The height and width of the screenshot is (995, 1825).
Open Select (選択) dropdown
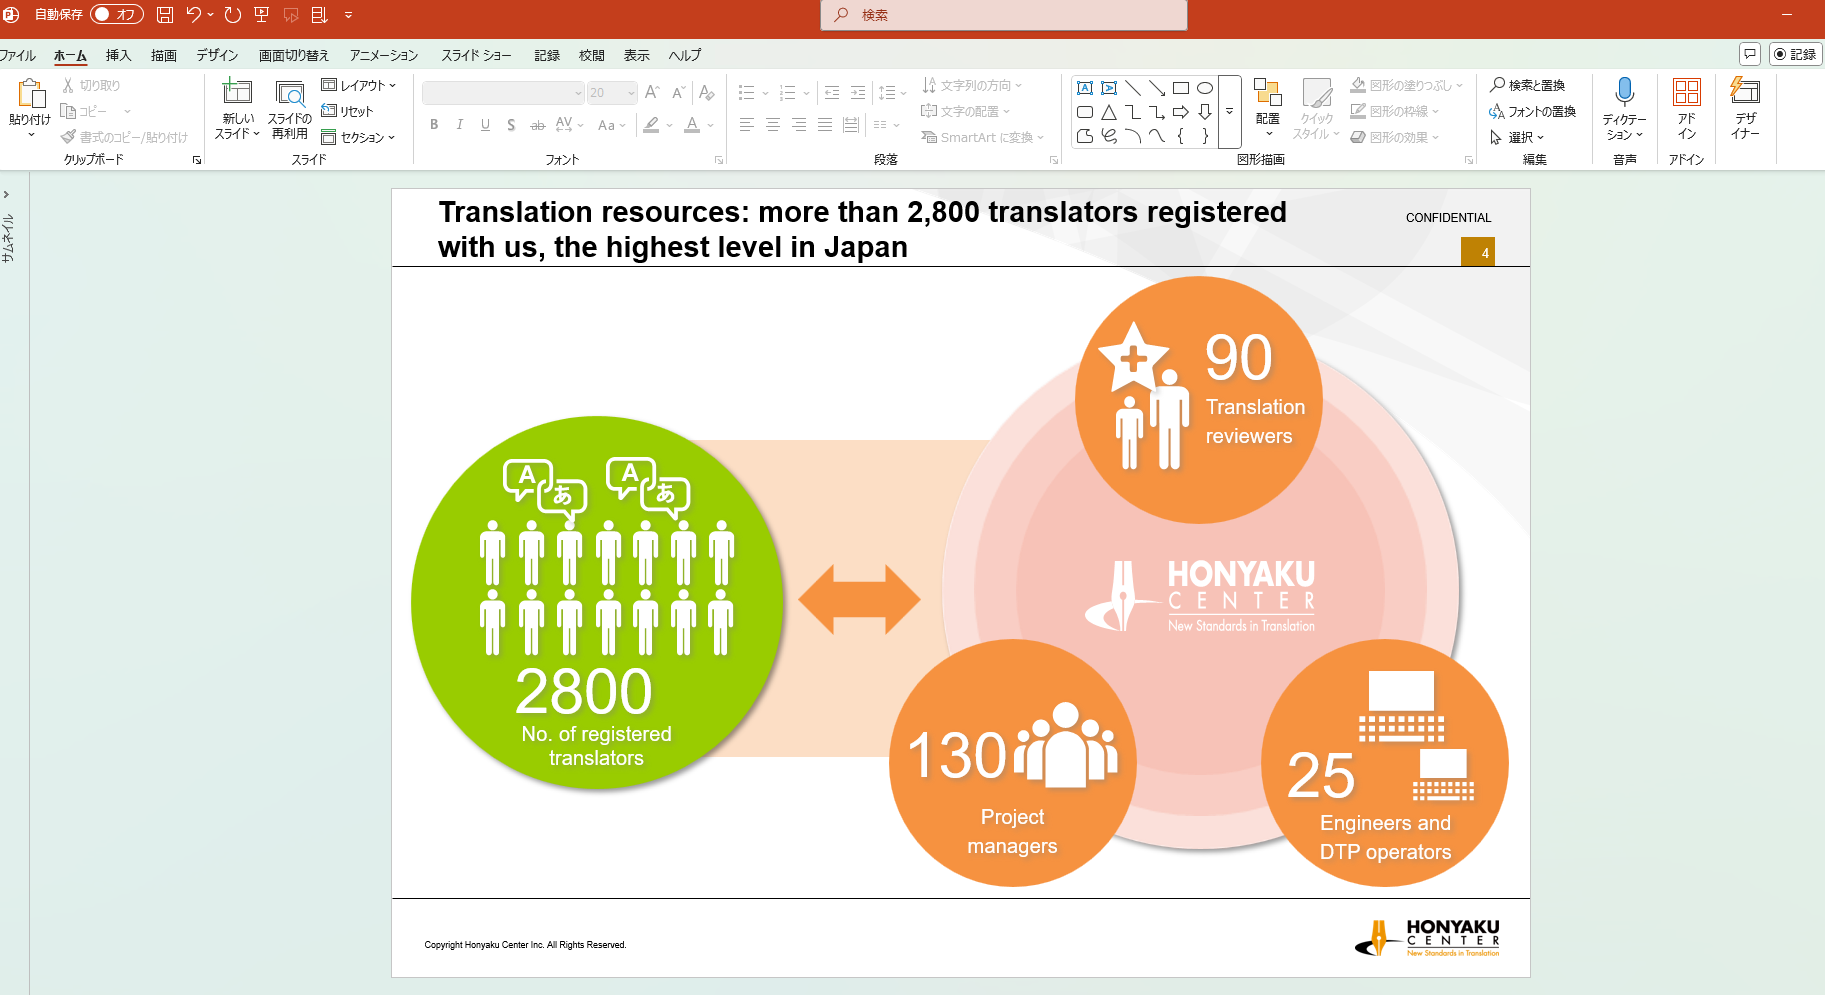(1517, 137)
